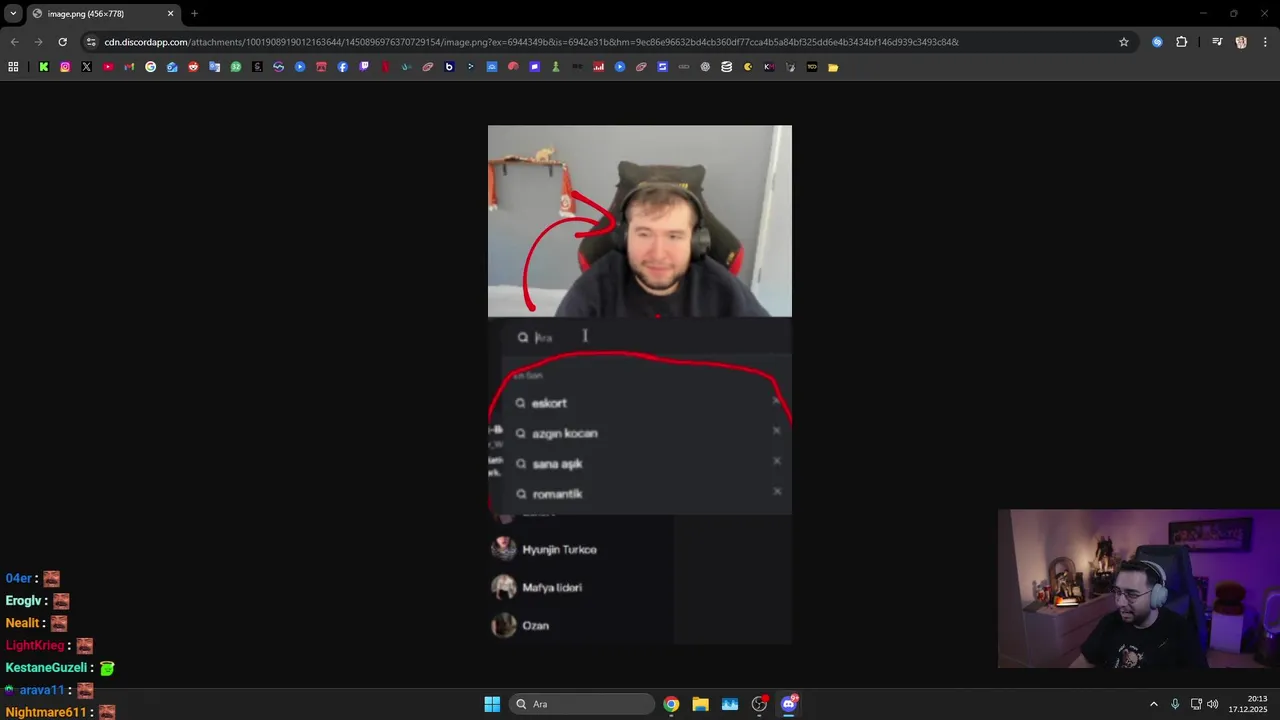
Task: Open the Google Translate bookmark
Action: 215,67
